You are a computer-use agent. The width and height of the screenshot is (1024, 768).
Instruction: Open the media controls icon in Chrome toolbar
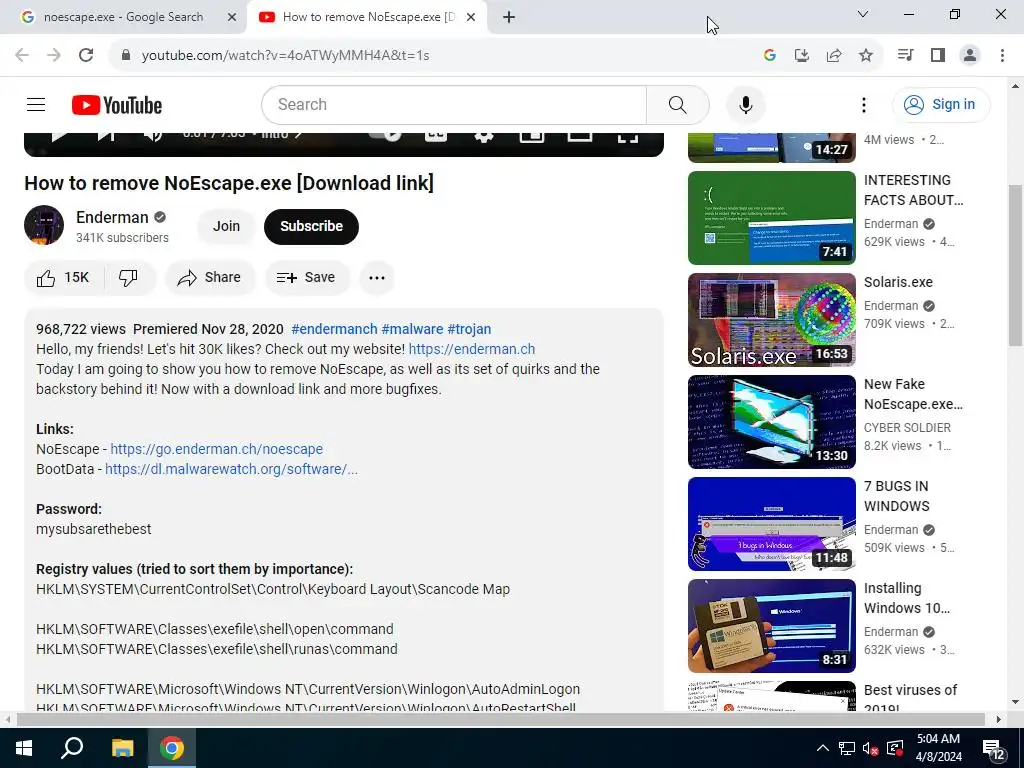(905, 55)
